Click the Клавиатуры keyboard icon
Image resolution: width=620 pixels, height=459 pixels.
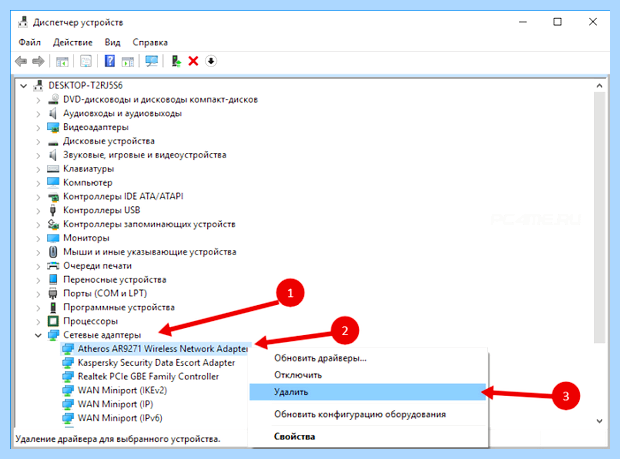[x=53, y=169]
